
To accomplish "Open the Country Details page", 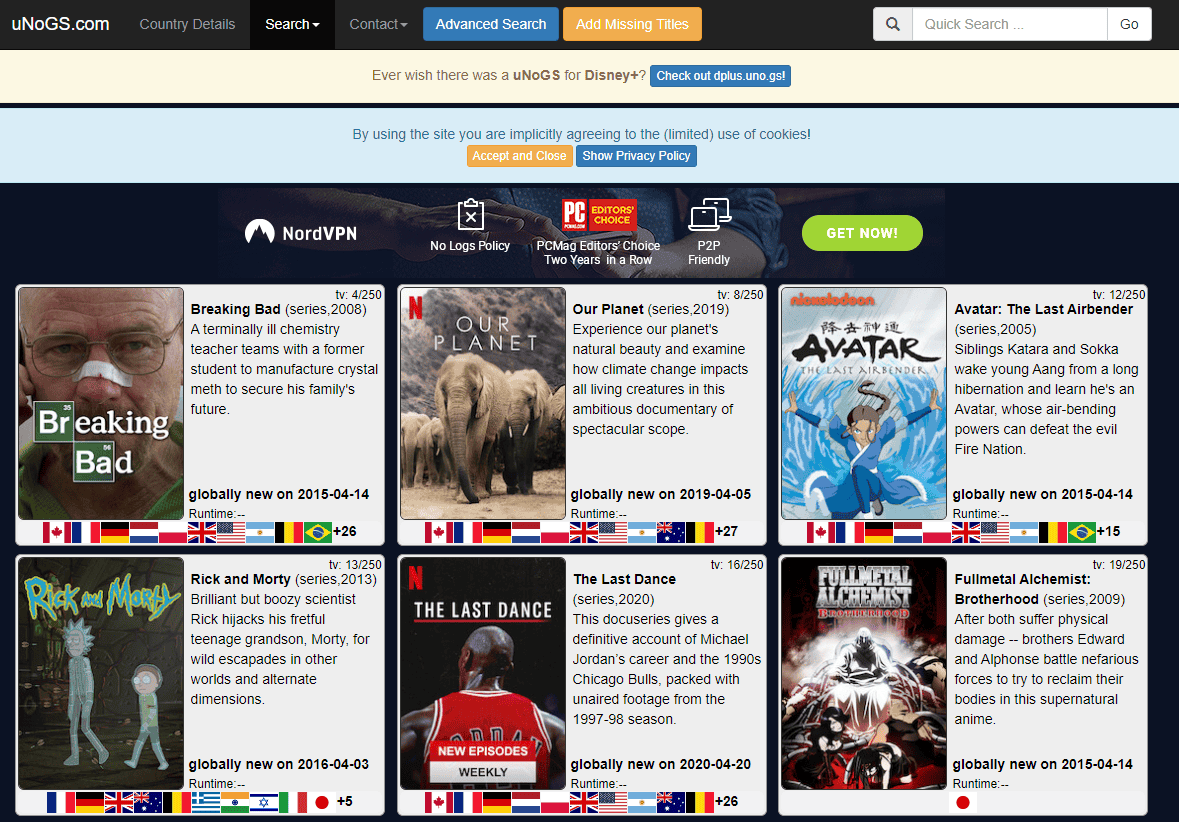I will click(187, 24).
